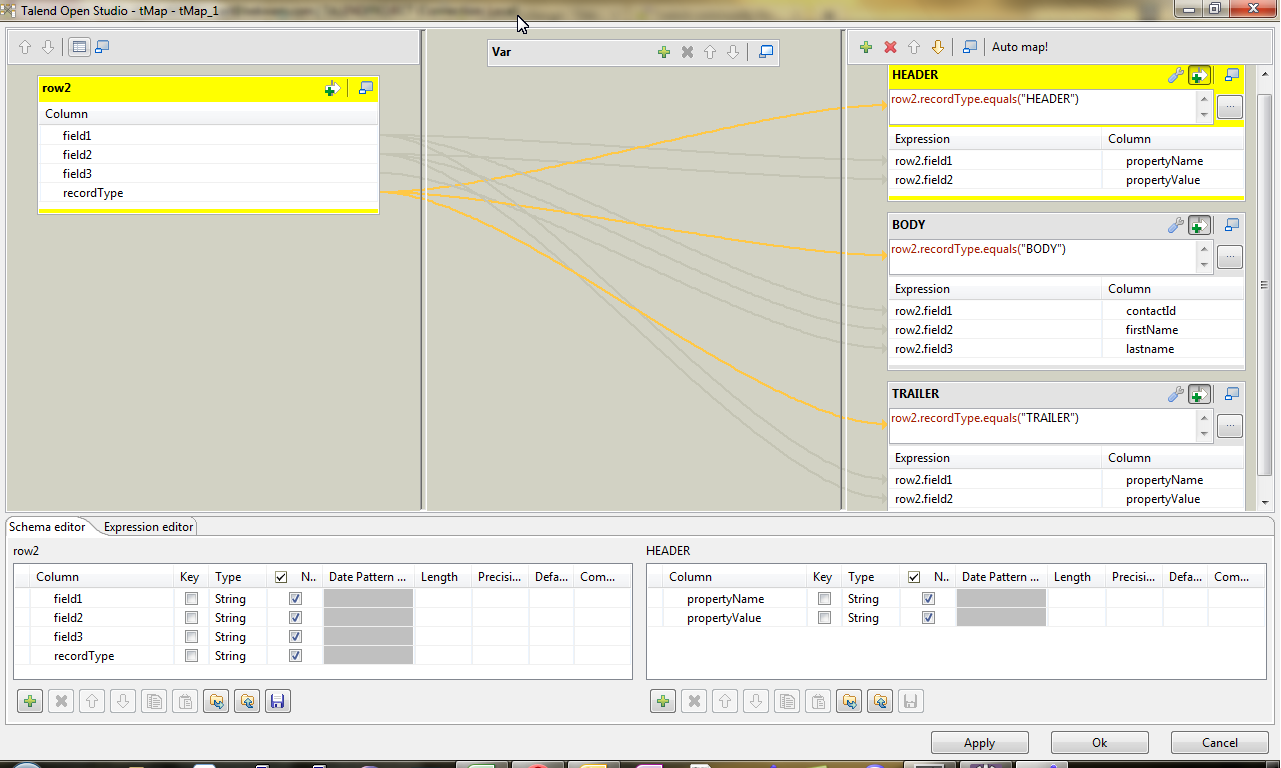The height and width of the screenshot is (768, 1281).
Task: Delete the selected output table
Action: [889, 47]
